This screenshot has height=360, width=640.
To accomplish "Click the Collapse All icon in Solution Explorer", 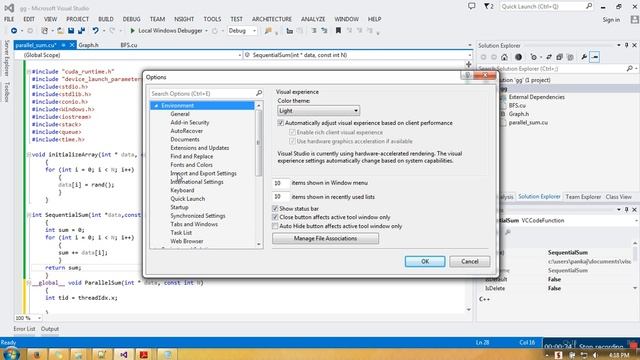I will [x=559, y=57].
